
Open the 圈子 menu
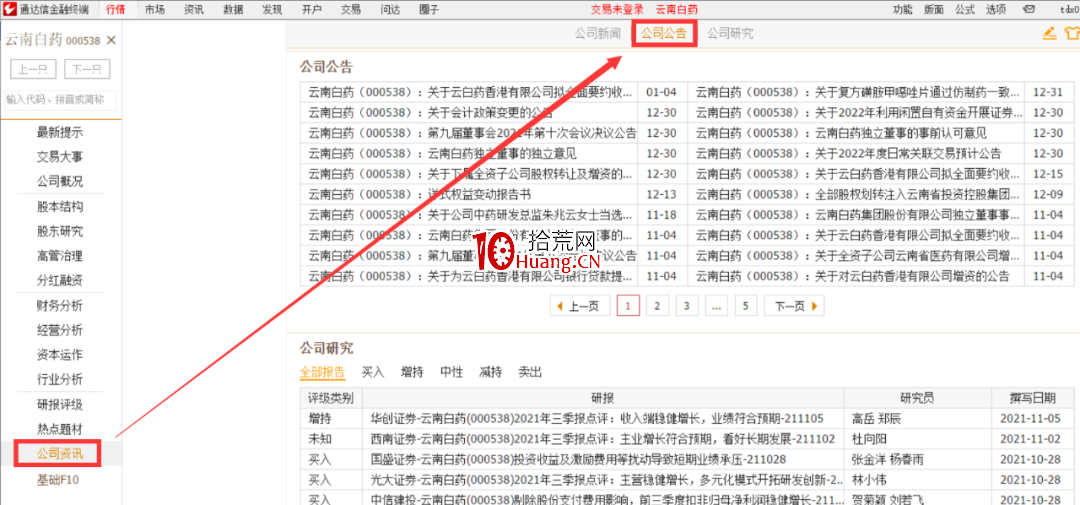pos(429,10)
